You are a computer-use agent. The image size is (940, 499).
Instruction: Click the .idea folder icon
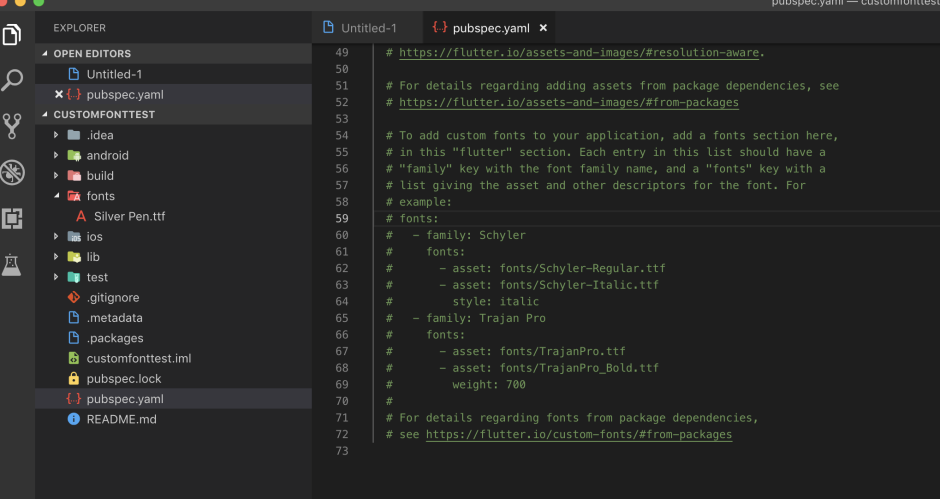74,135
